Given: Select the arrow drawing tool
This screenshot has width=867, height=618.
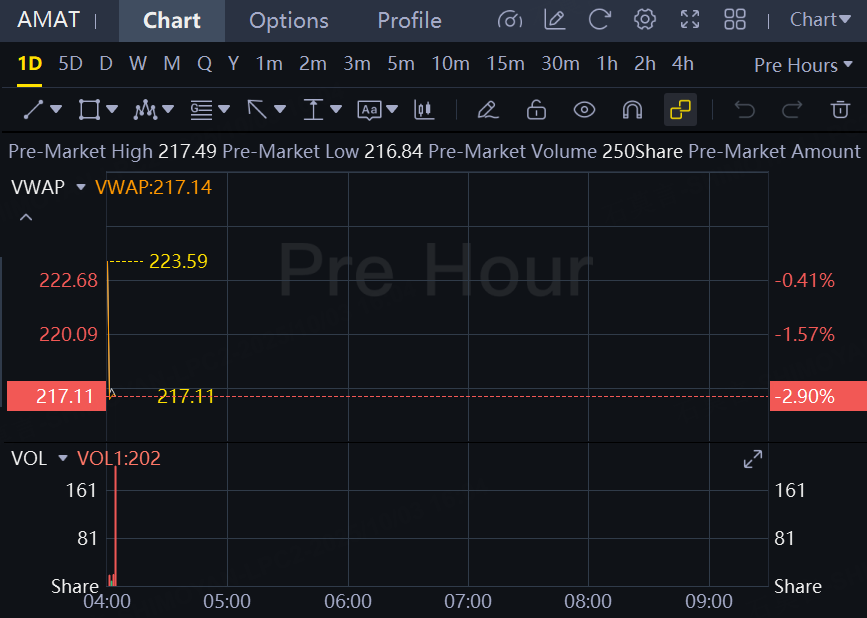Looking at the screenshot, I should [257, 109].
